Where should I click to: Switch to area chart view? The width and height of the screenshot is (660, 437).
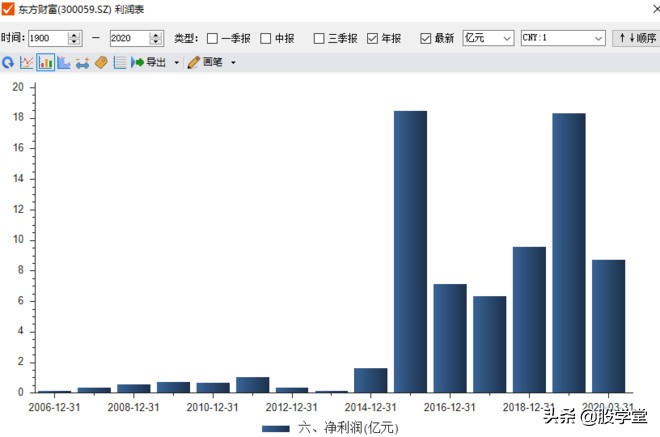pyautogui.click(x=64, y=63)
